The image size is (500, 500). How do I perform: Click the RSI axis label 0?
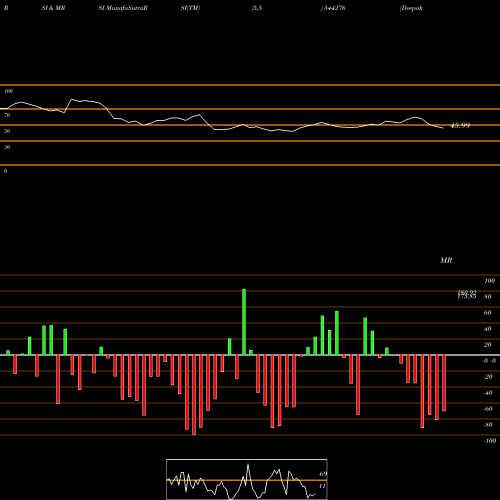point(5,171)
